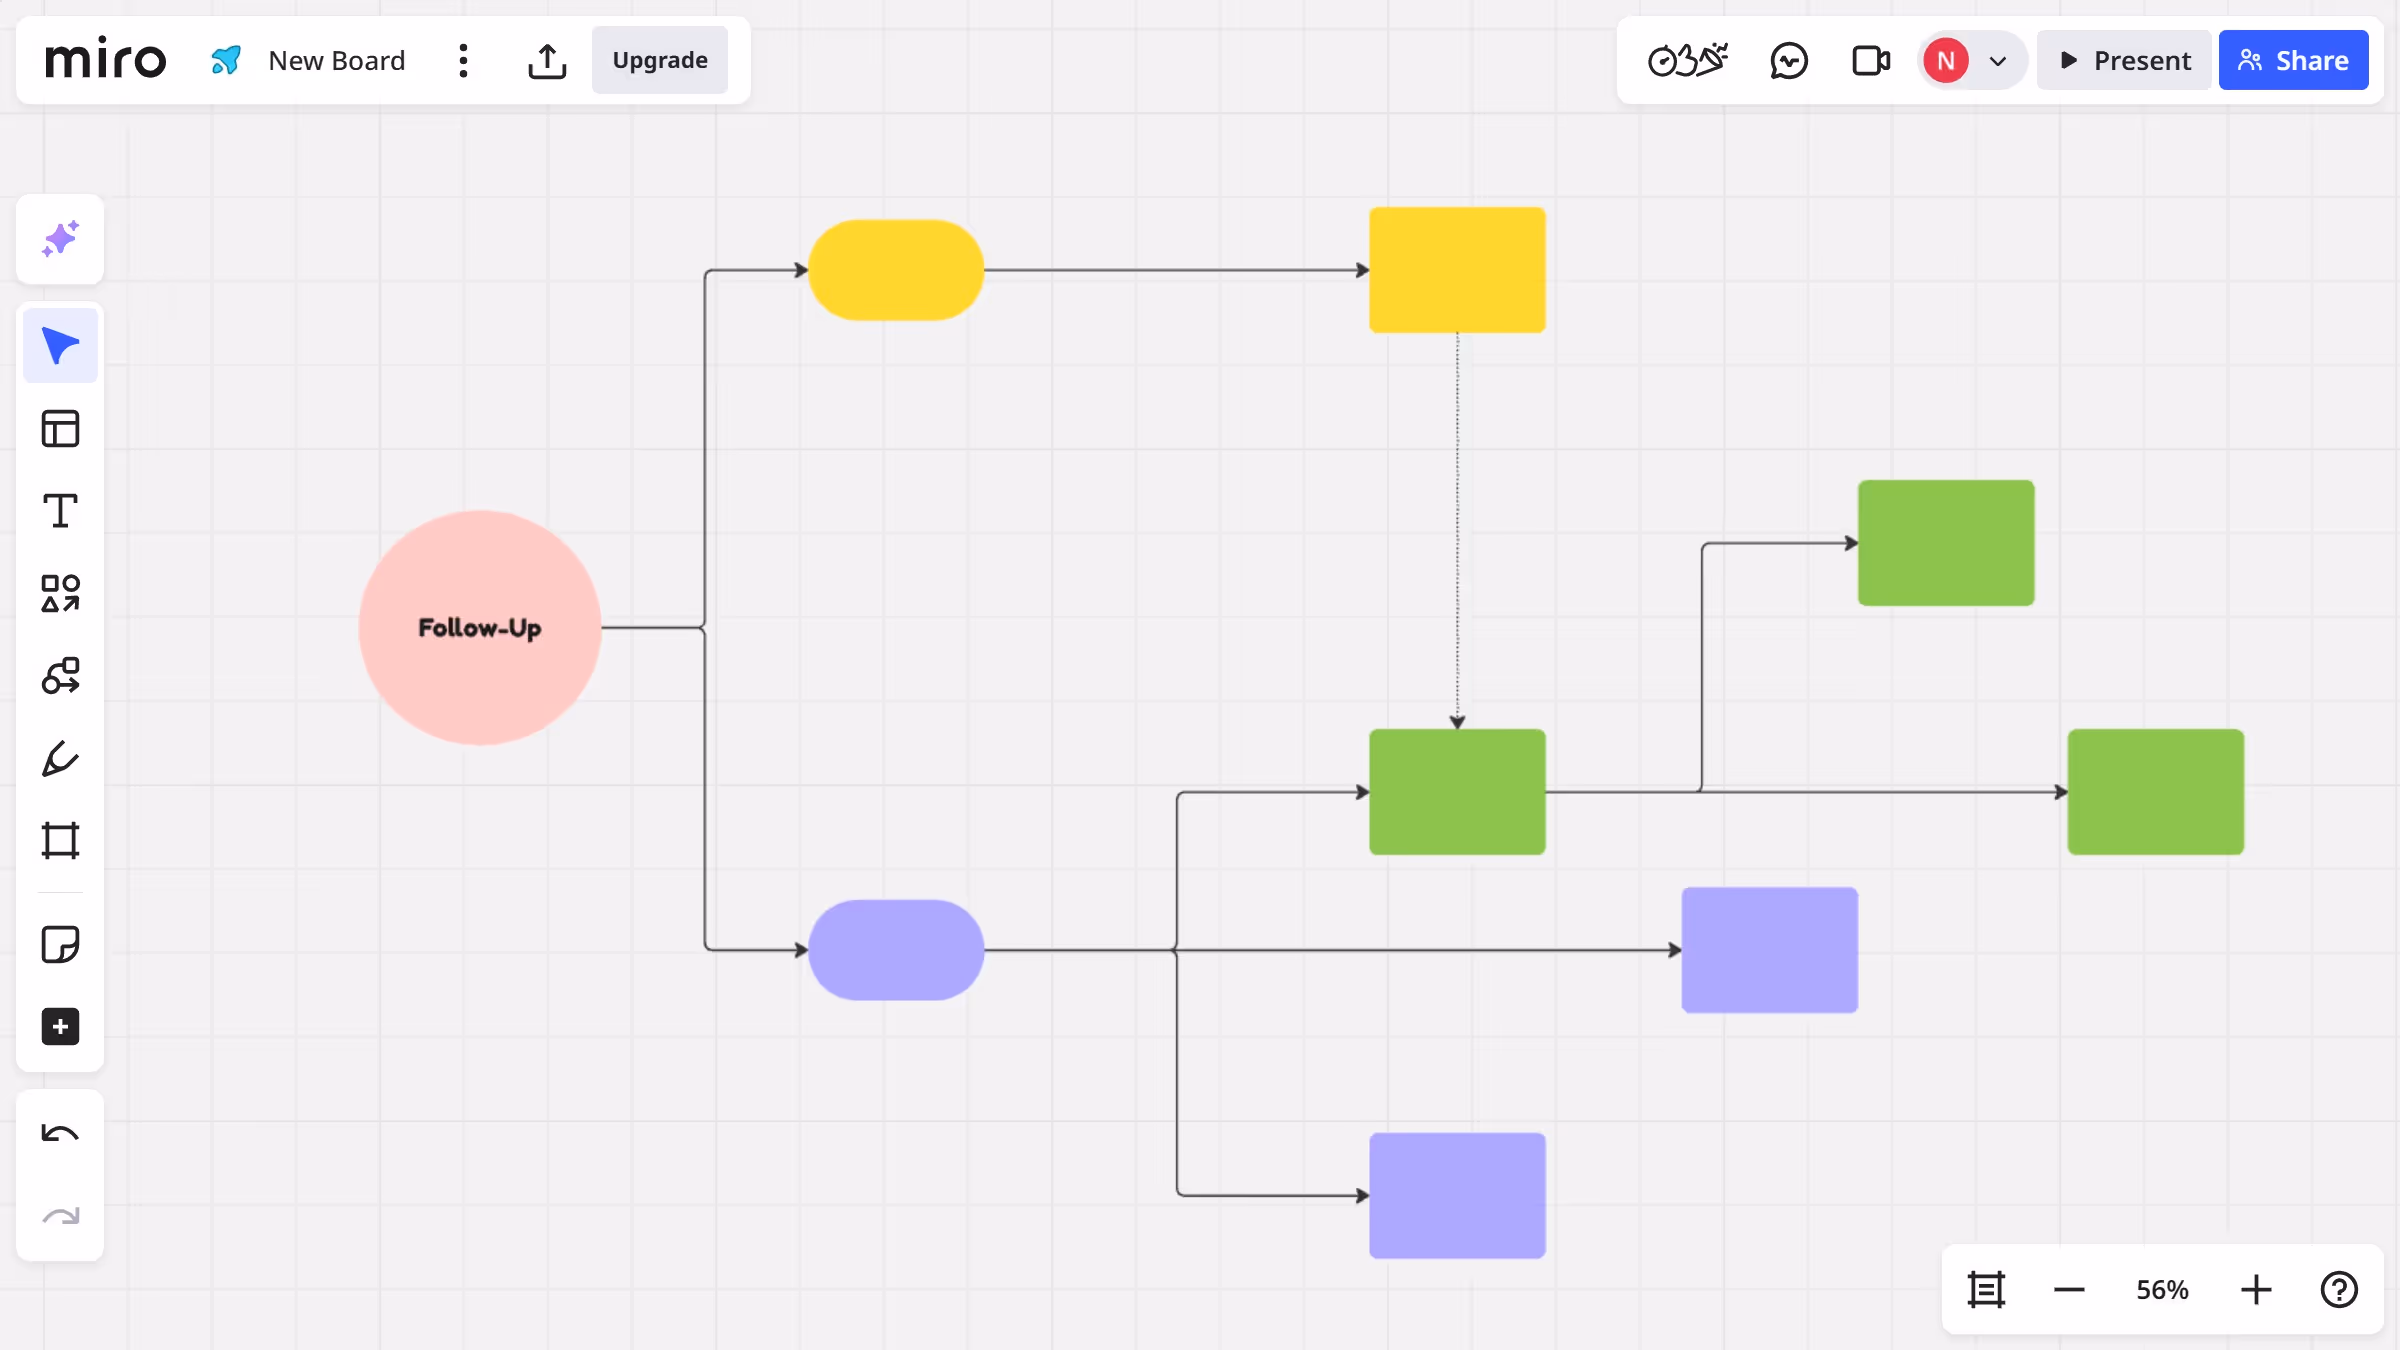Screen dimensions: 2400x1350
Task: Open the help question mark
Action: [x=2338, y=1289]
